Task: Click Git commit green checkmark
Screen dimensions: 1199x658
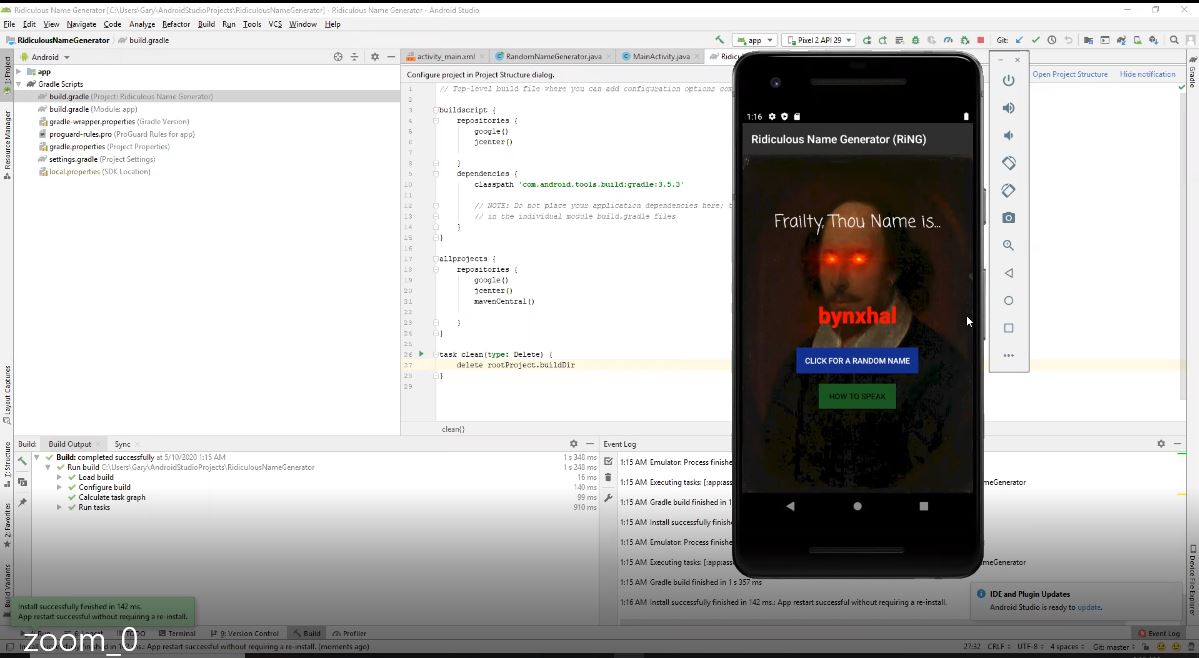Action: pyautogui.click(x=1035, y=40)
